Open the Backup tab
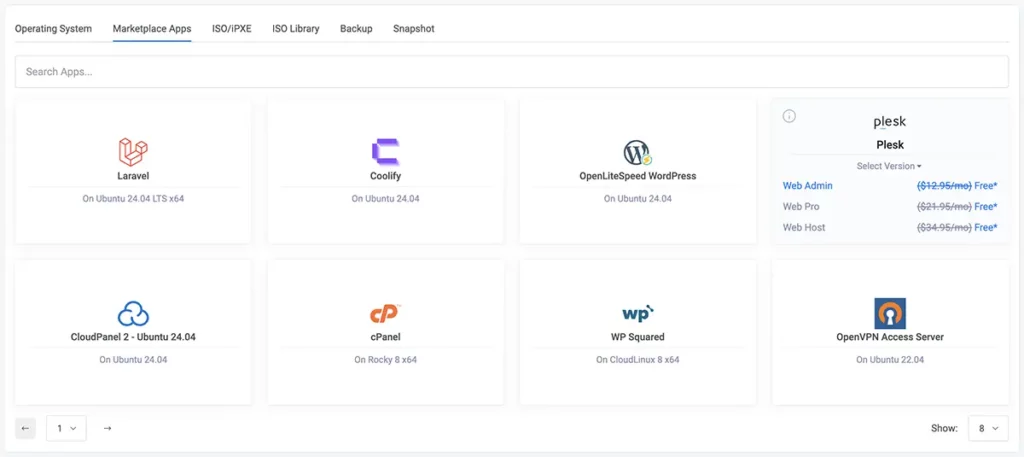 (x=356, y=29)
